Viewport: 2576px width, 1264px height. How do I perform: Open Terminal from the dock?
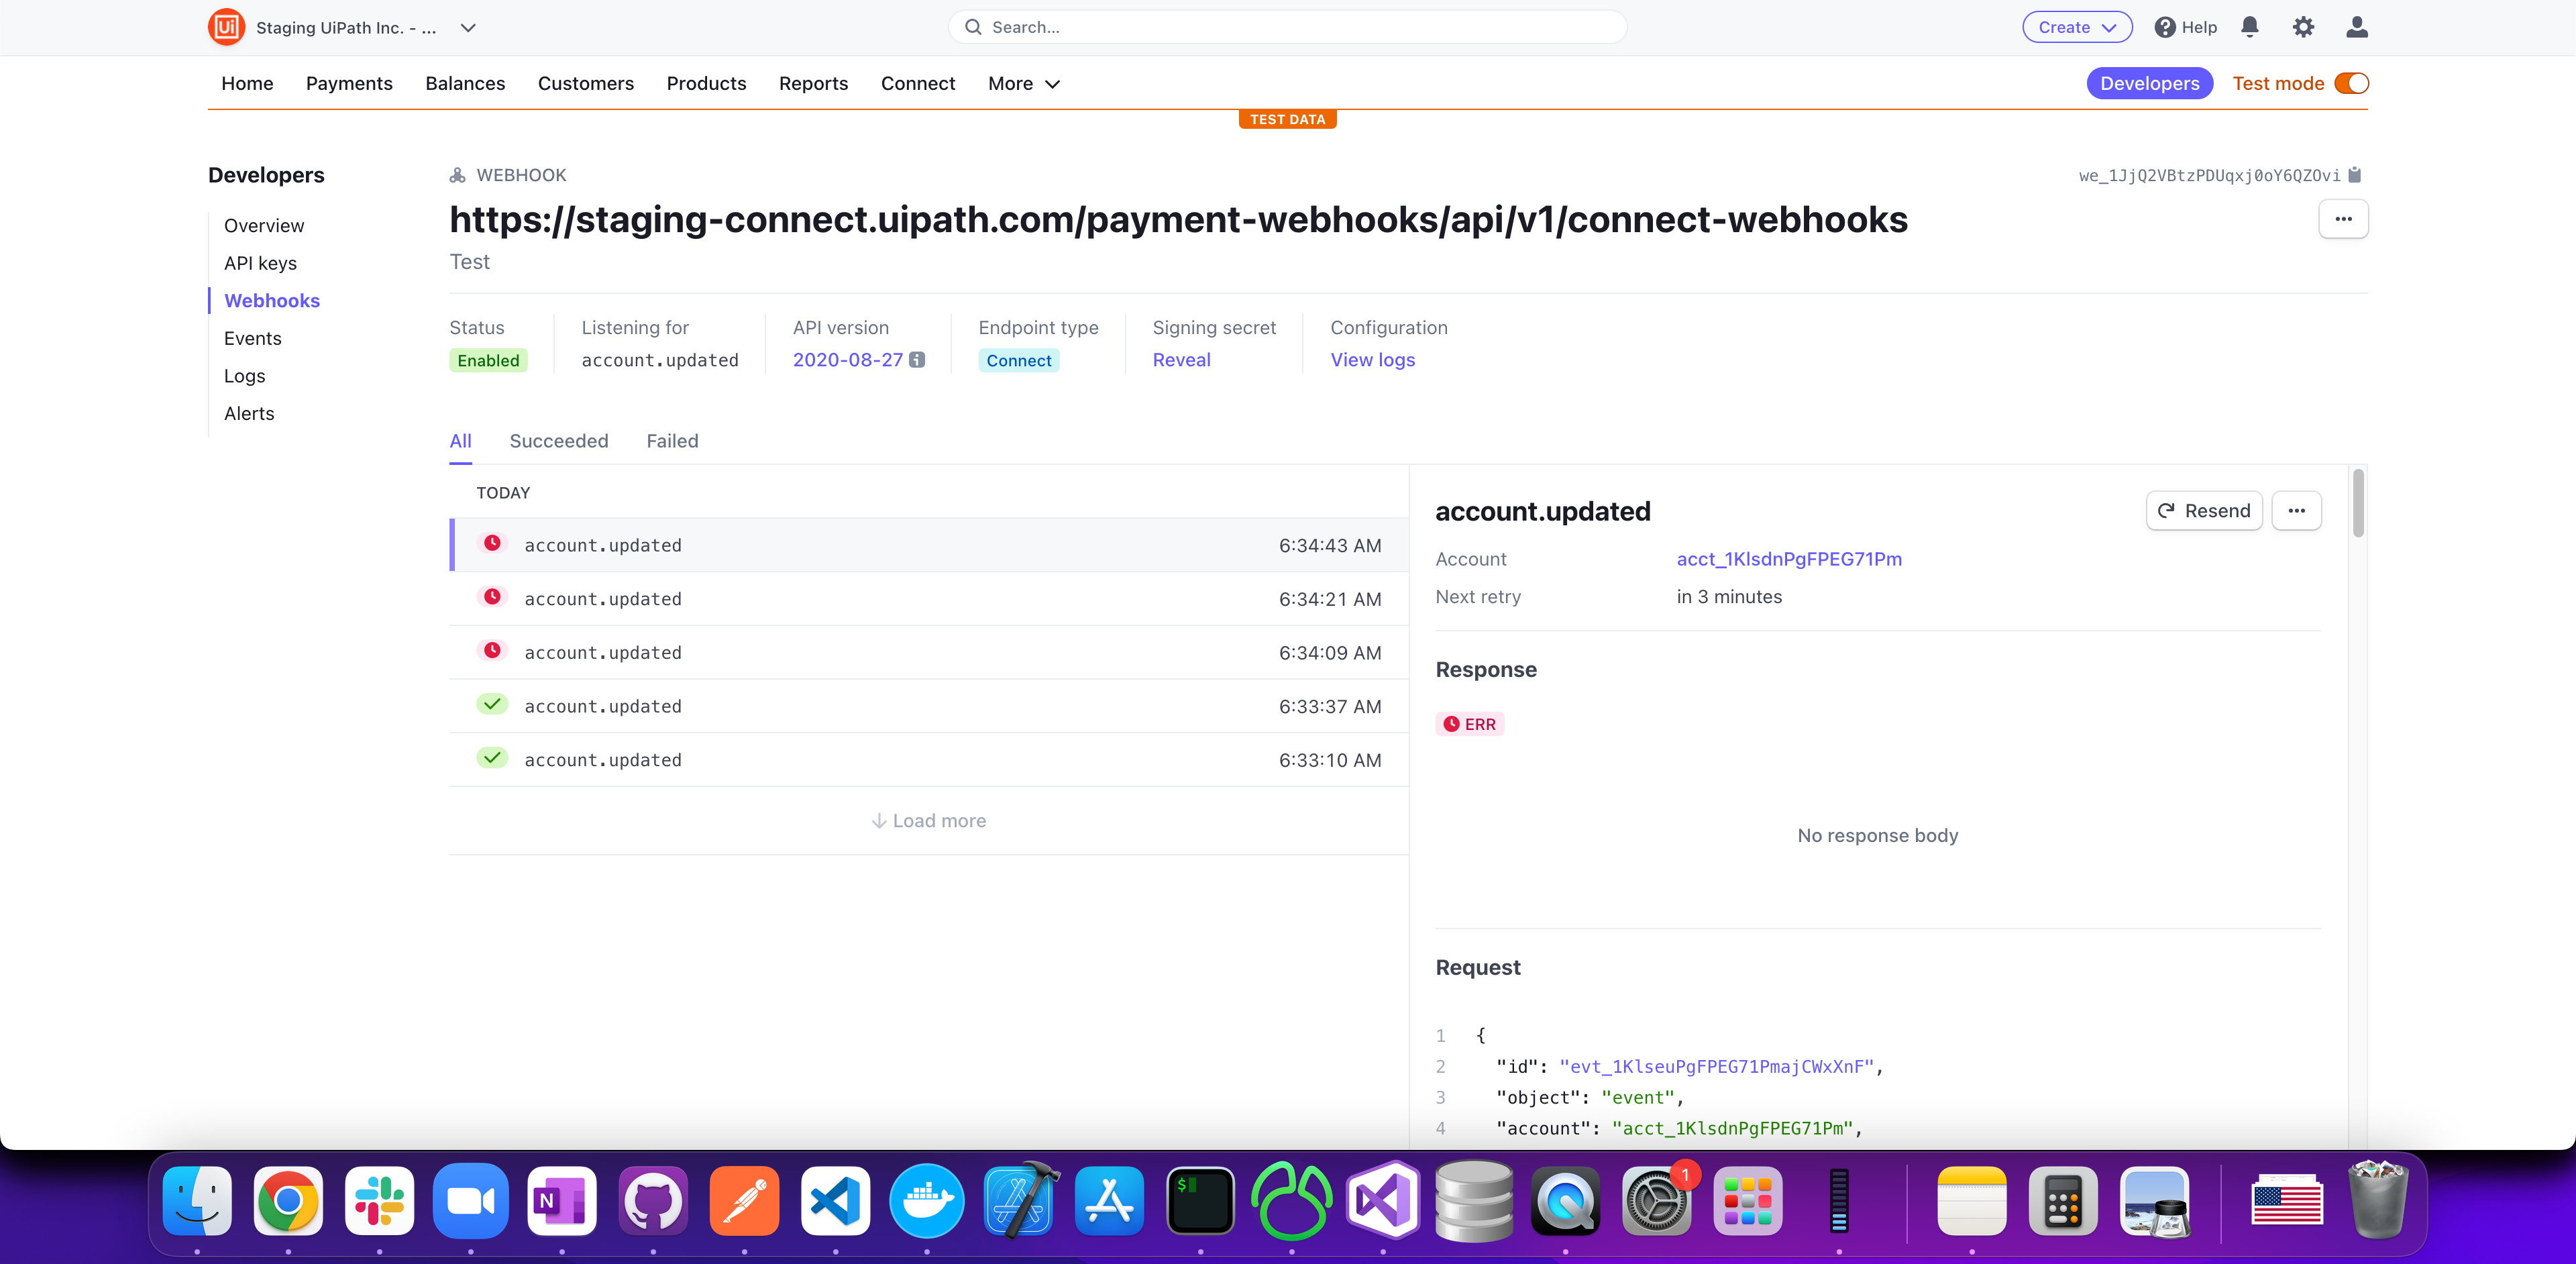[x=1200, y=1201]
